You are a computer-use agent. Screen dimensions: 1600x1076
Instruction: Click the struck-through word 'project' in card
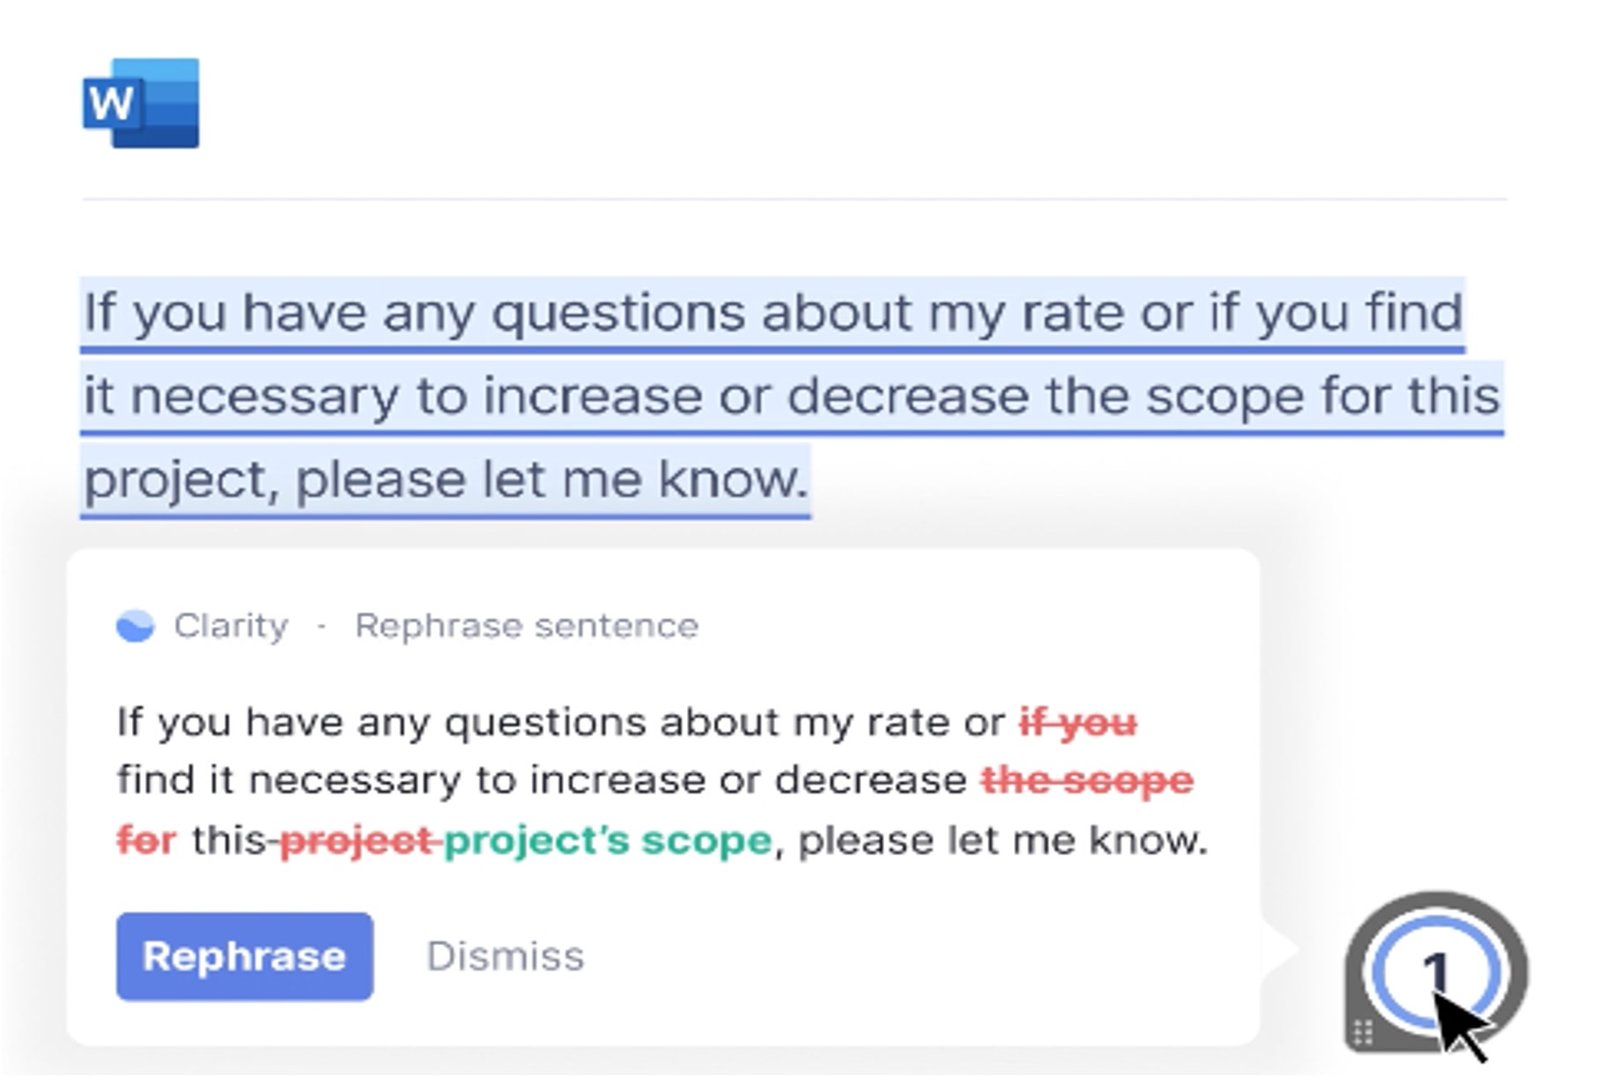pos(358,841)
